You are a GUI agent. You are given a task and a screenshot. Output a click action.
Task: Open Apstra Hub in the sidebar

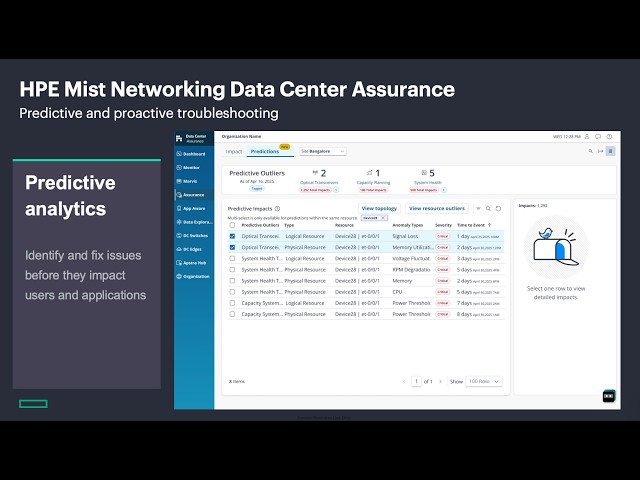coord(191,263)
